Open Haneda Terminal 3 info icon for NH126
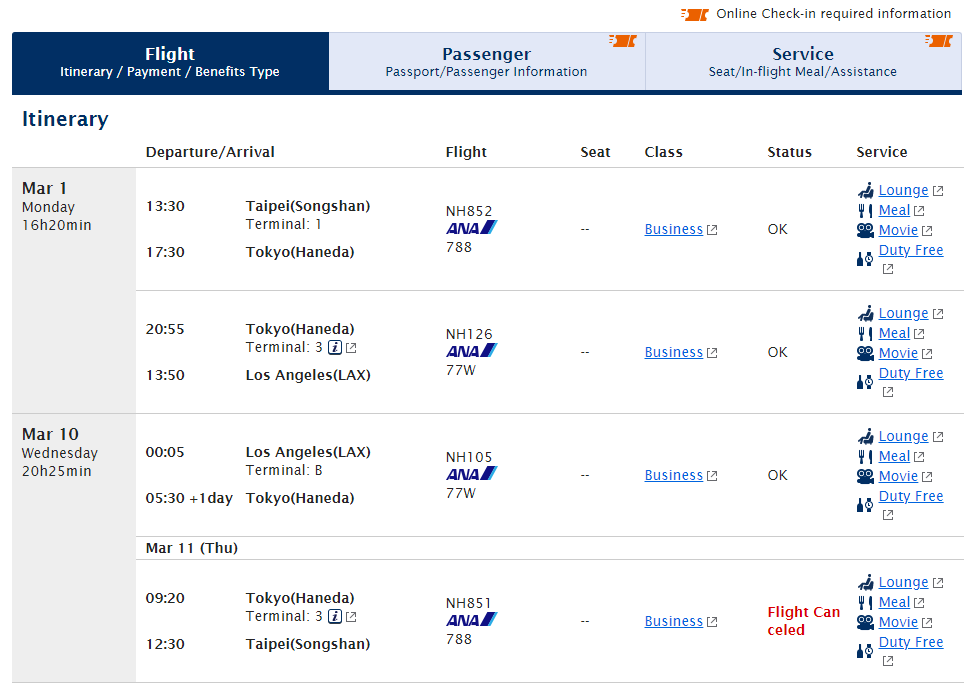The height and width of the screenshot is (698, 977). click(335, 347)
